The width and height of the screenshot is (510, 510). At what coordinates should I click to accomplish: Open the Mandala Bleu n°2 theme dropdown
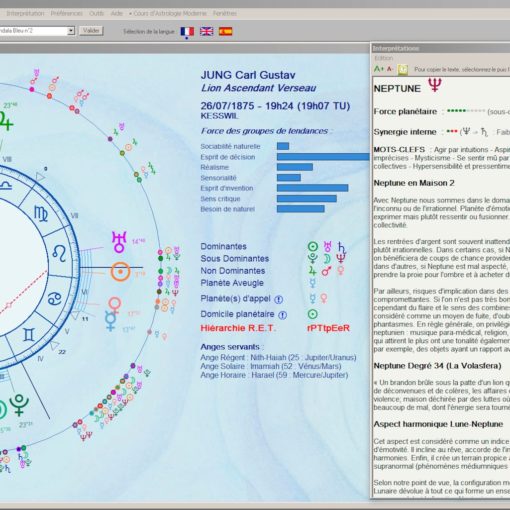[71, 31]
